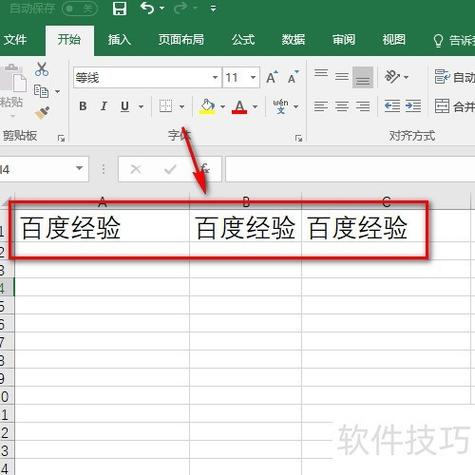Click the Decrease Indent icon
The image size is (475, 475).
coord(392,106)
